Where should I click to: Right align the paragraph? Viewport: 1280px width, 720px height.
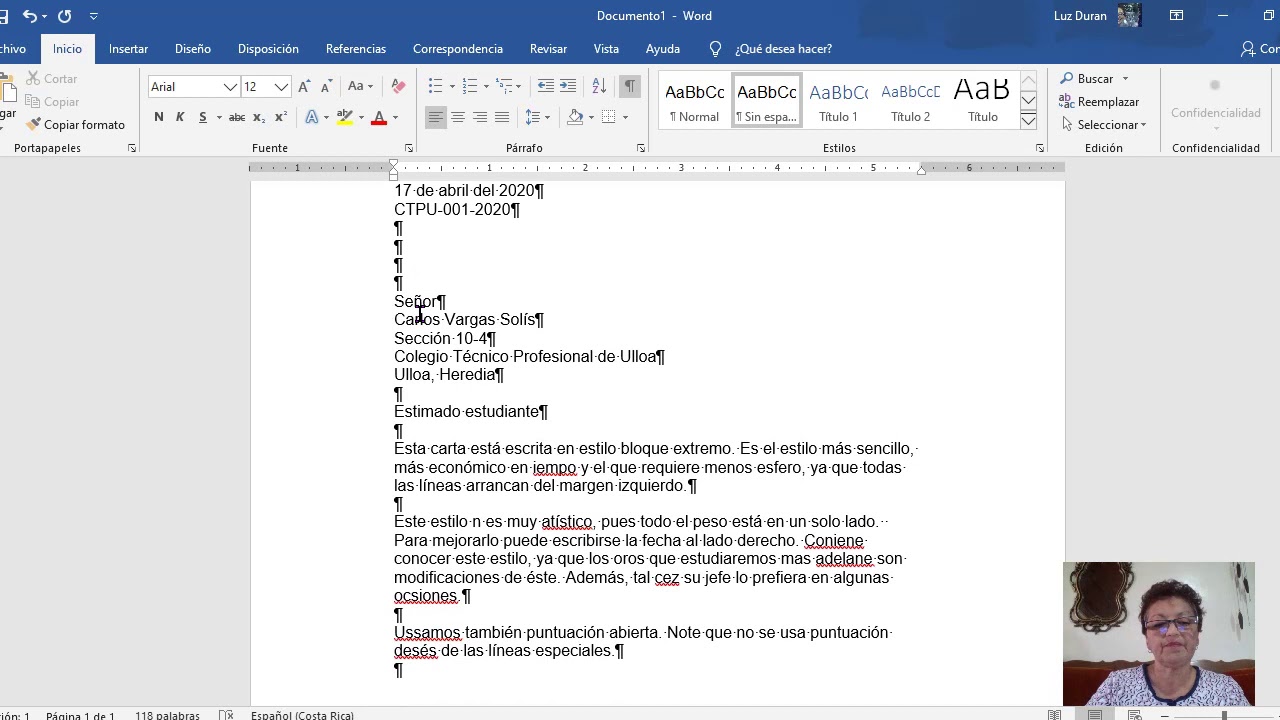pyautogui.click(x=480, y=117)
